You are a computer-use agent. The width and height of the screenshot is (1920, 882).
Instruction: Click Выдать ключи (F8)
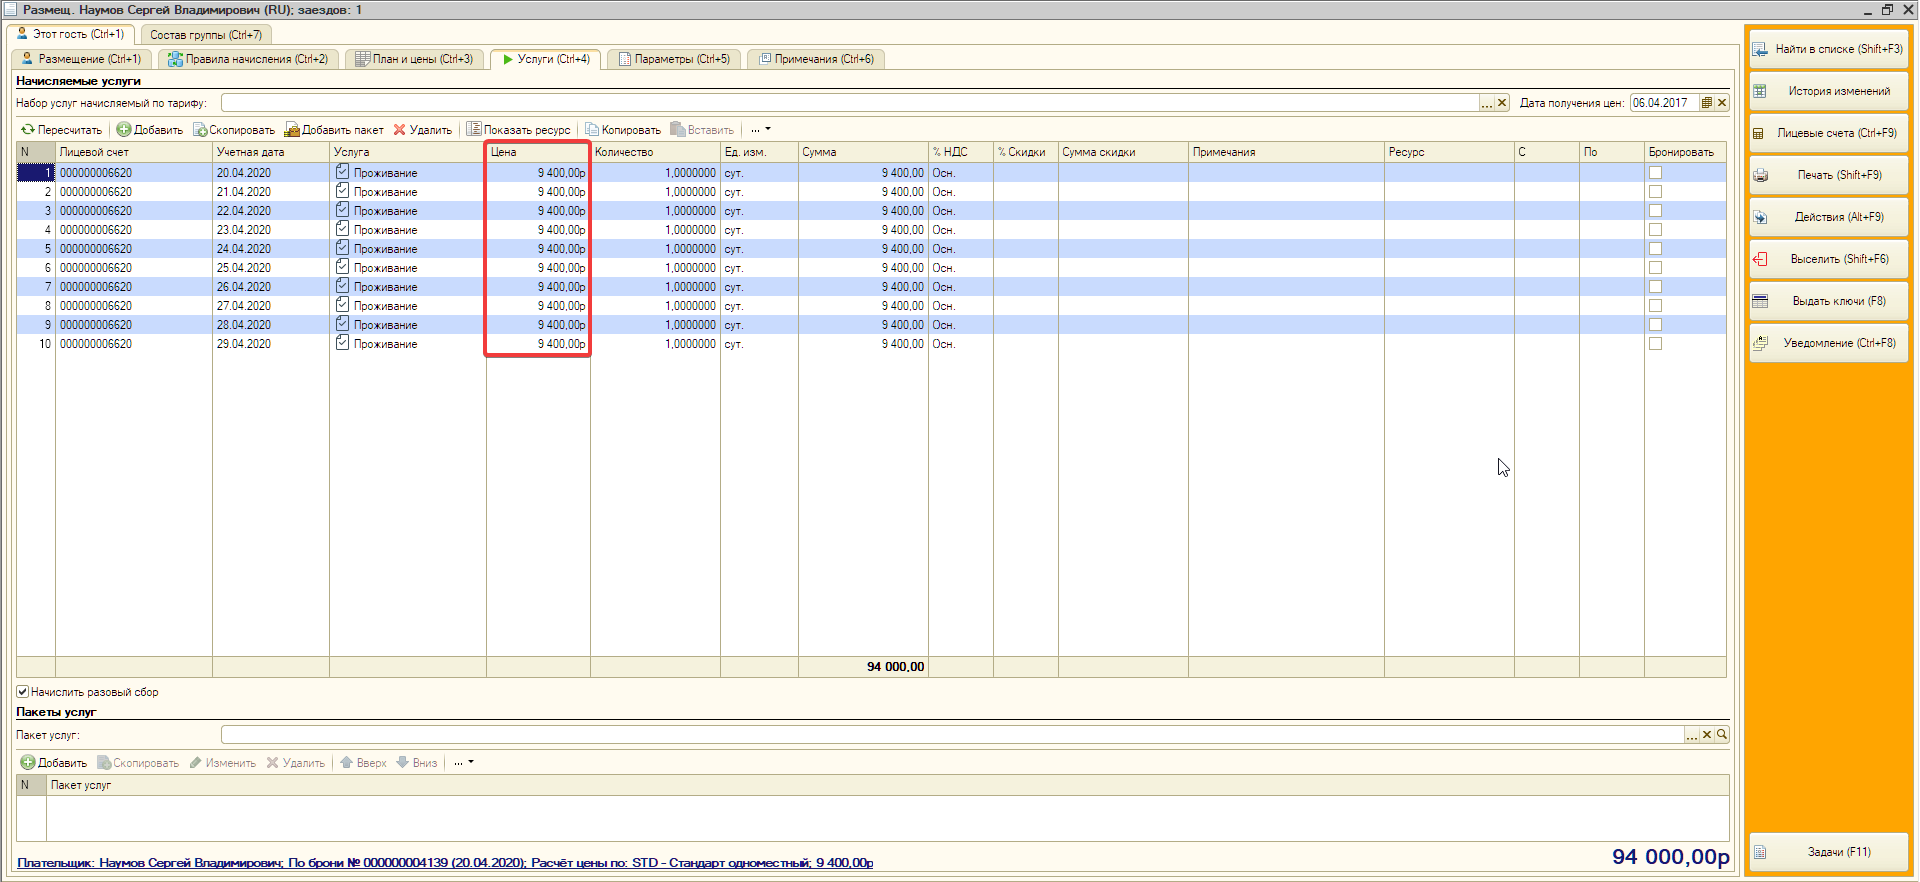[x=1828, y=301]
